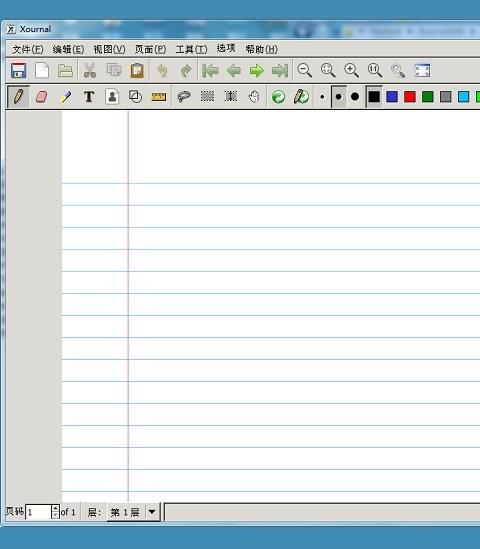Click the Undo arrow
The height and width of the screenshot is (549, 480).
click(x=162, y=70)
